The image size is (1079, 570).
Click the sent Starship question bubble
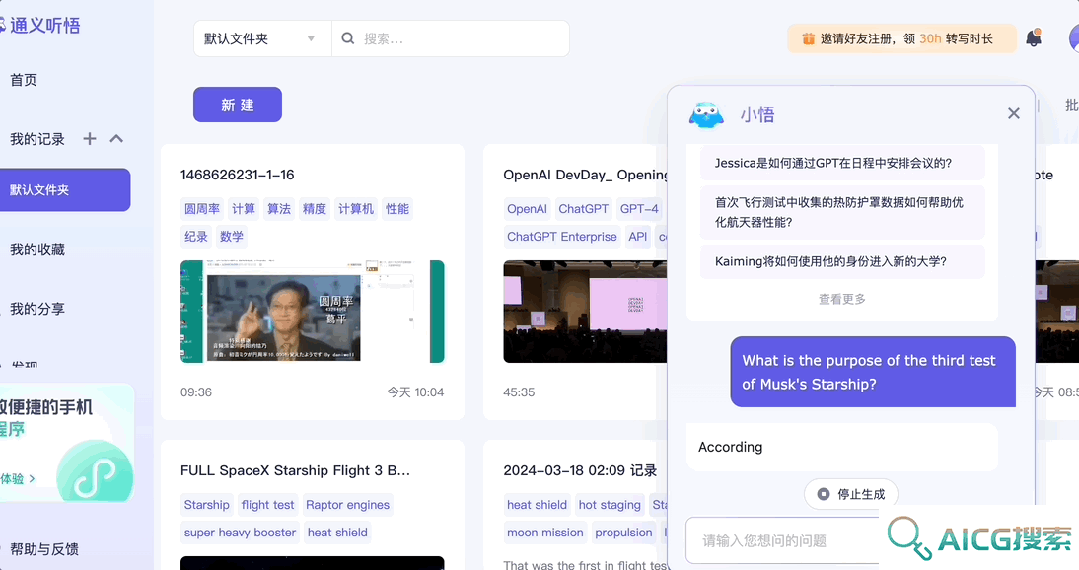[873, 372]
